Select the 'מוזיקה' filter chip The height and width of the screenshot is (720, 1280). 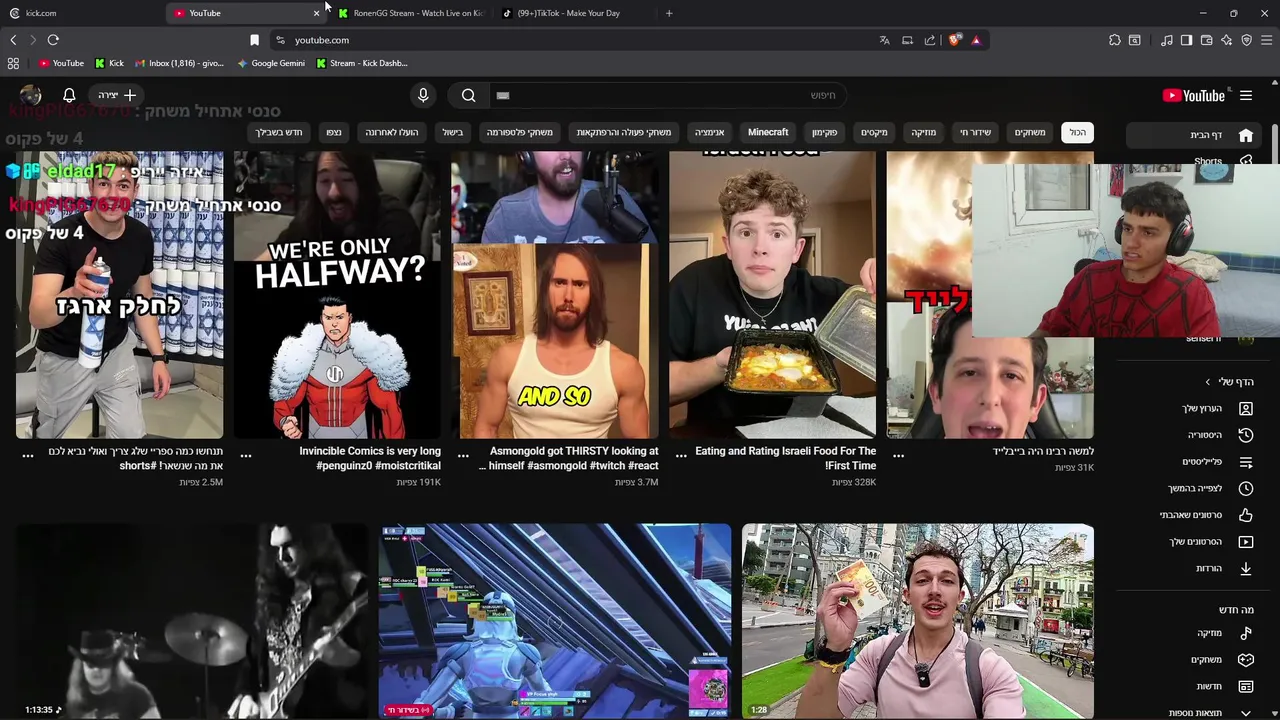pos(923,132)
